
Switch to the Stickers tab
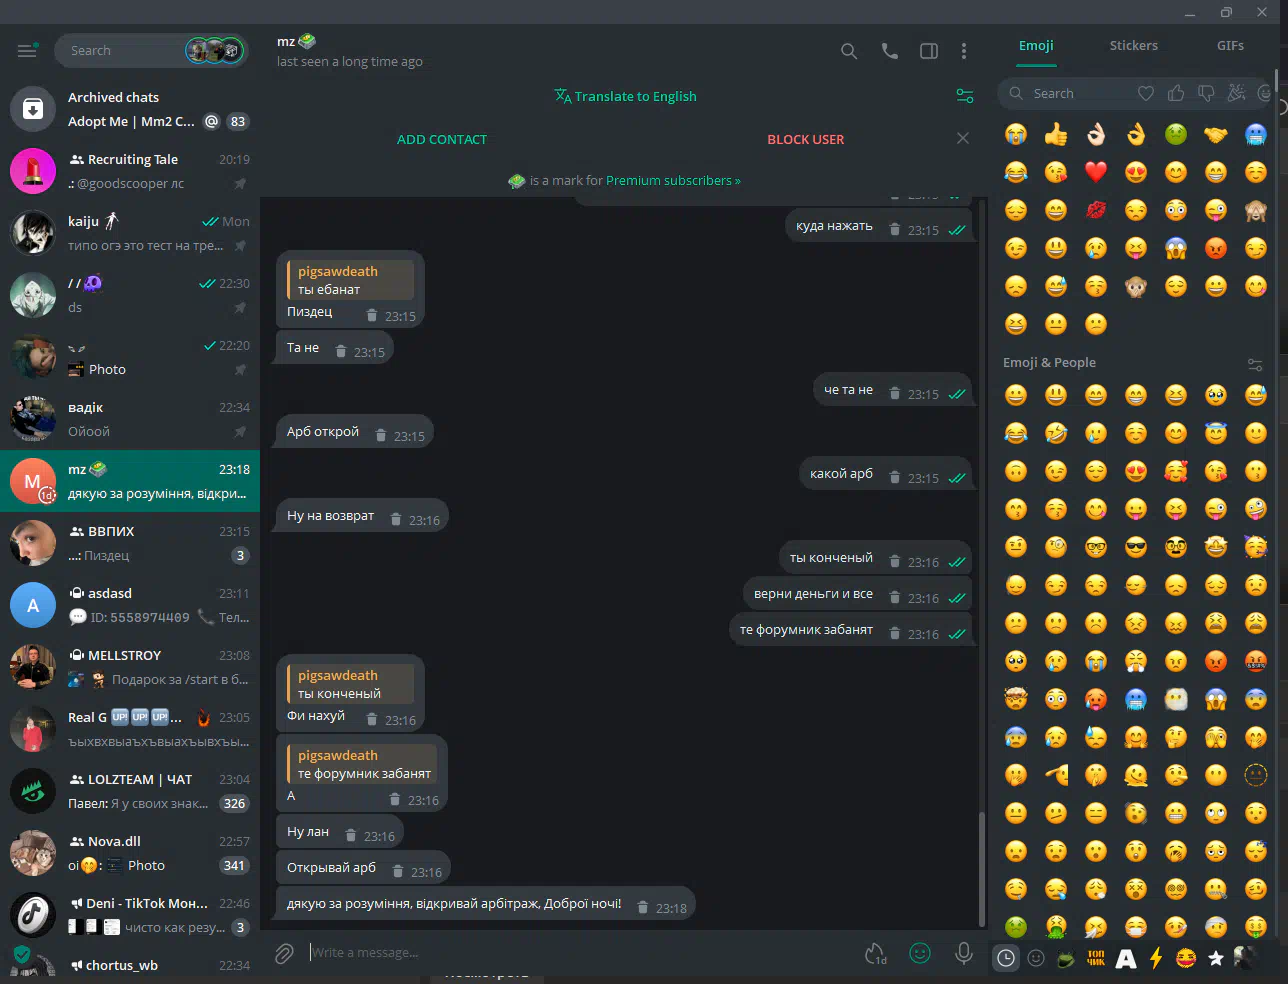click(x=1133, y=46)
